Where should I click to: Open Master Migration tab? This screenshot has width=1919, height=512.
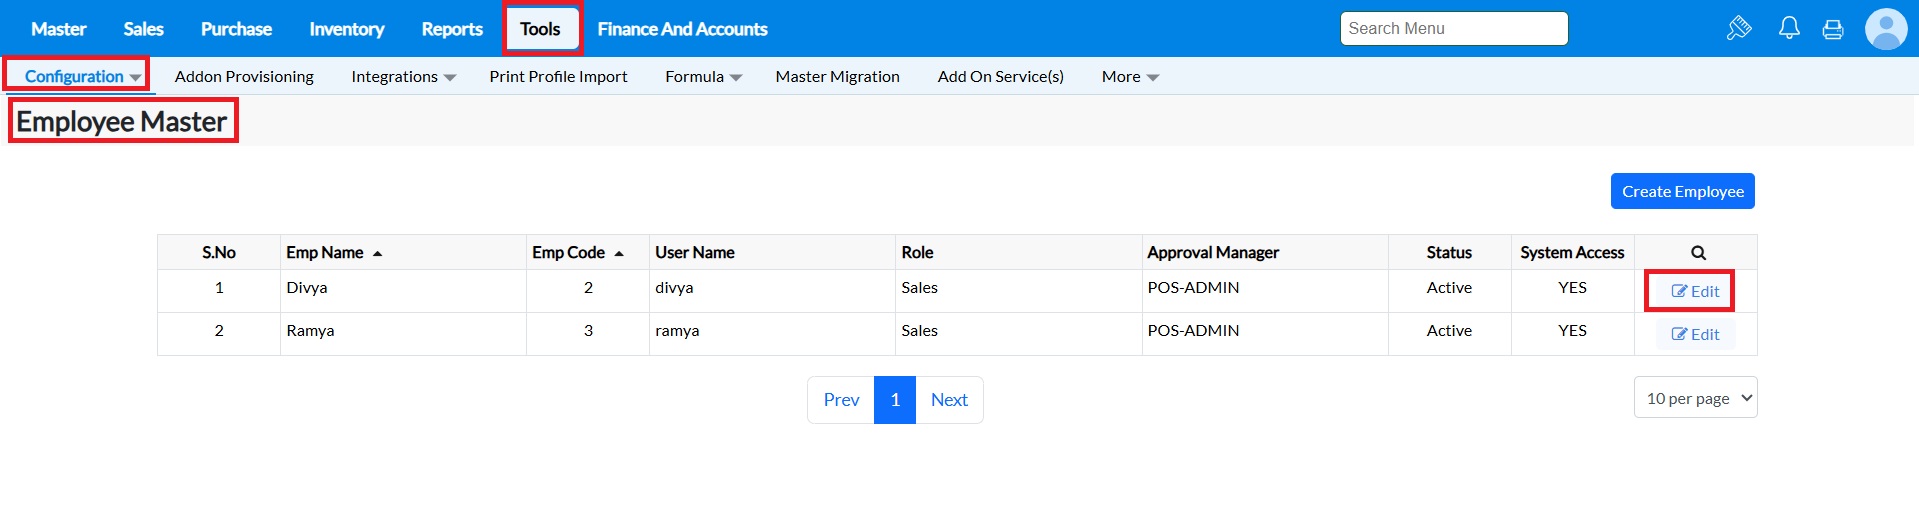pyautogui.click(x=837, y=77)
